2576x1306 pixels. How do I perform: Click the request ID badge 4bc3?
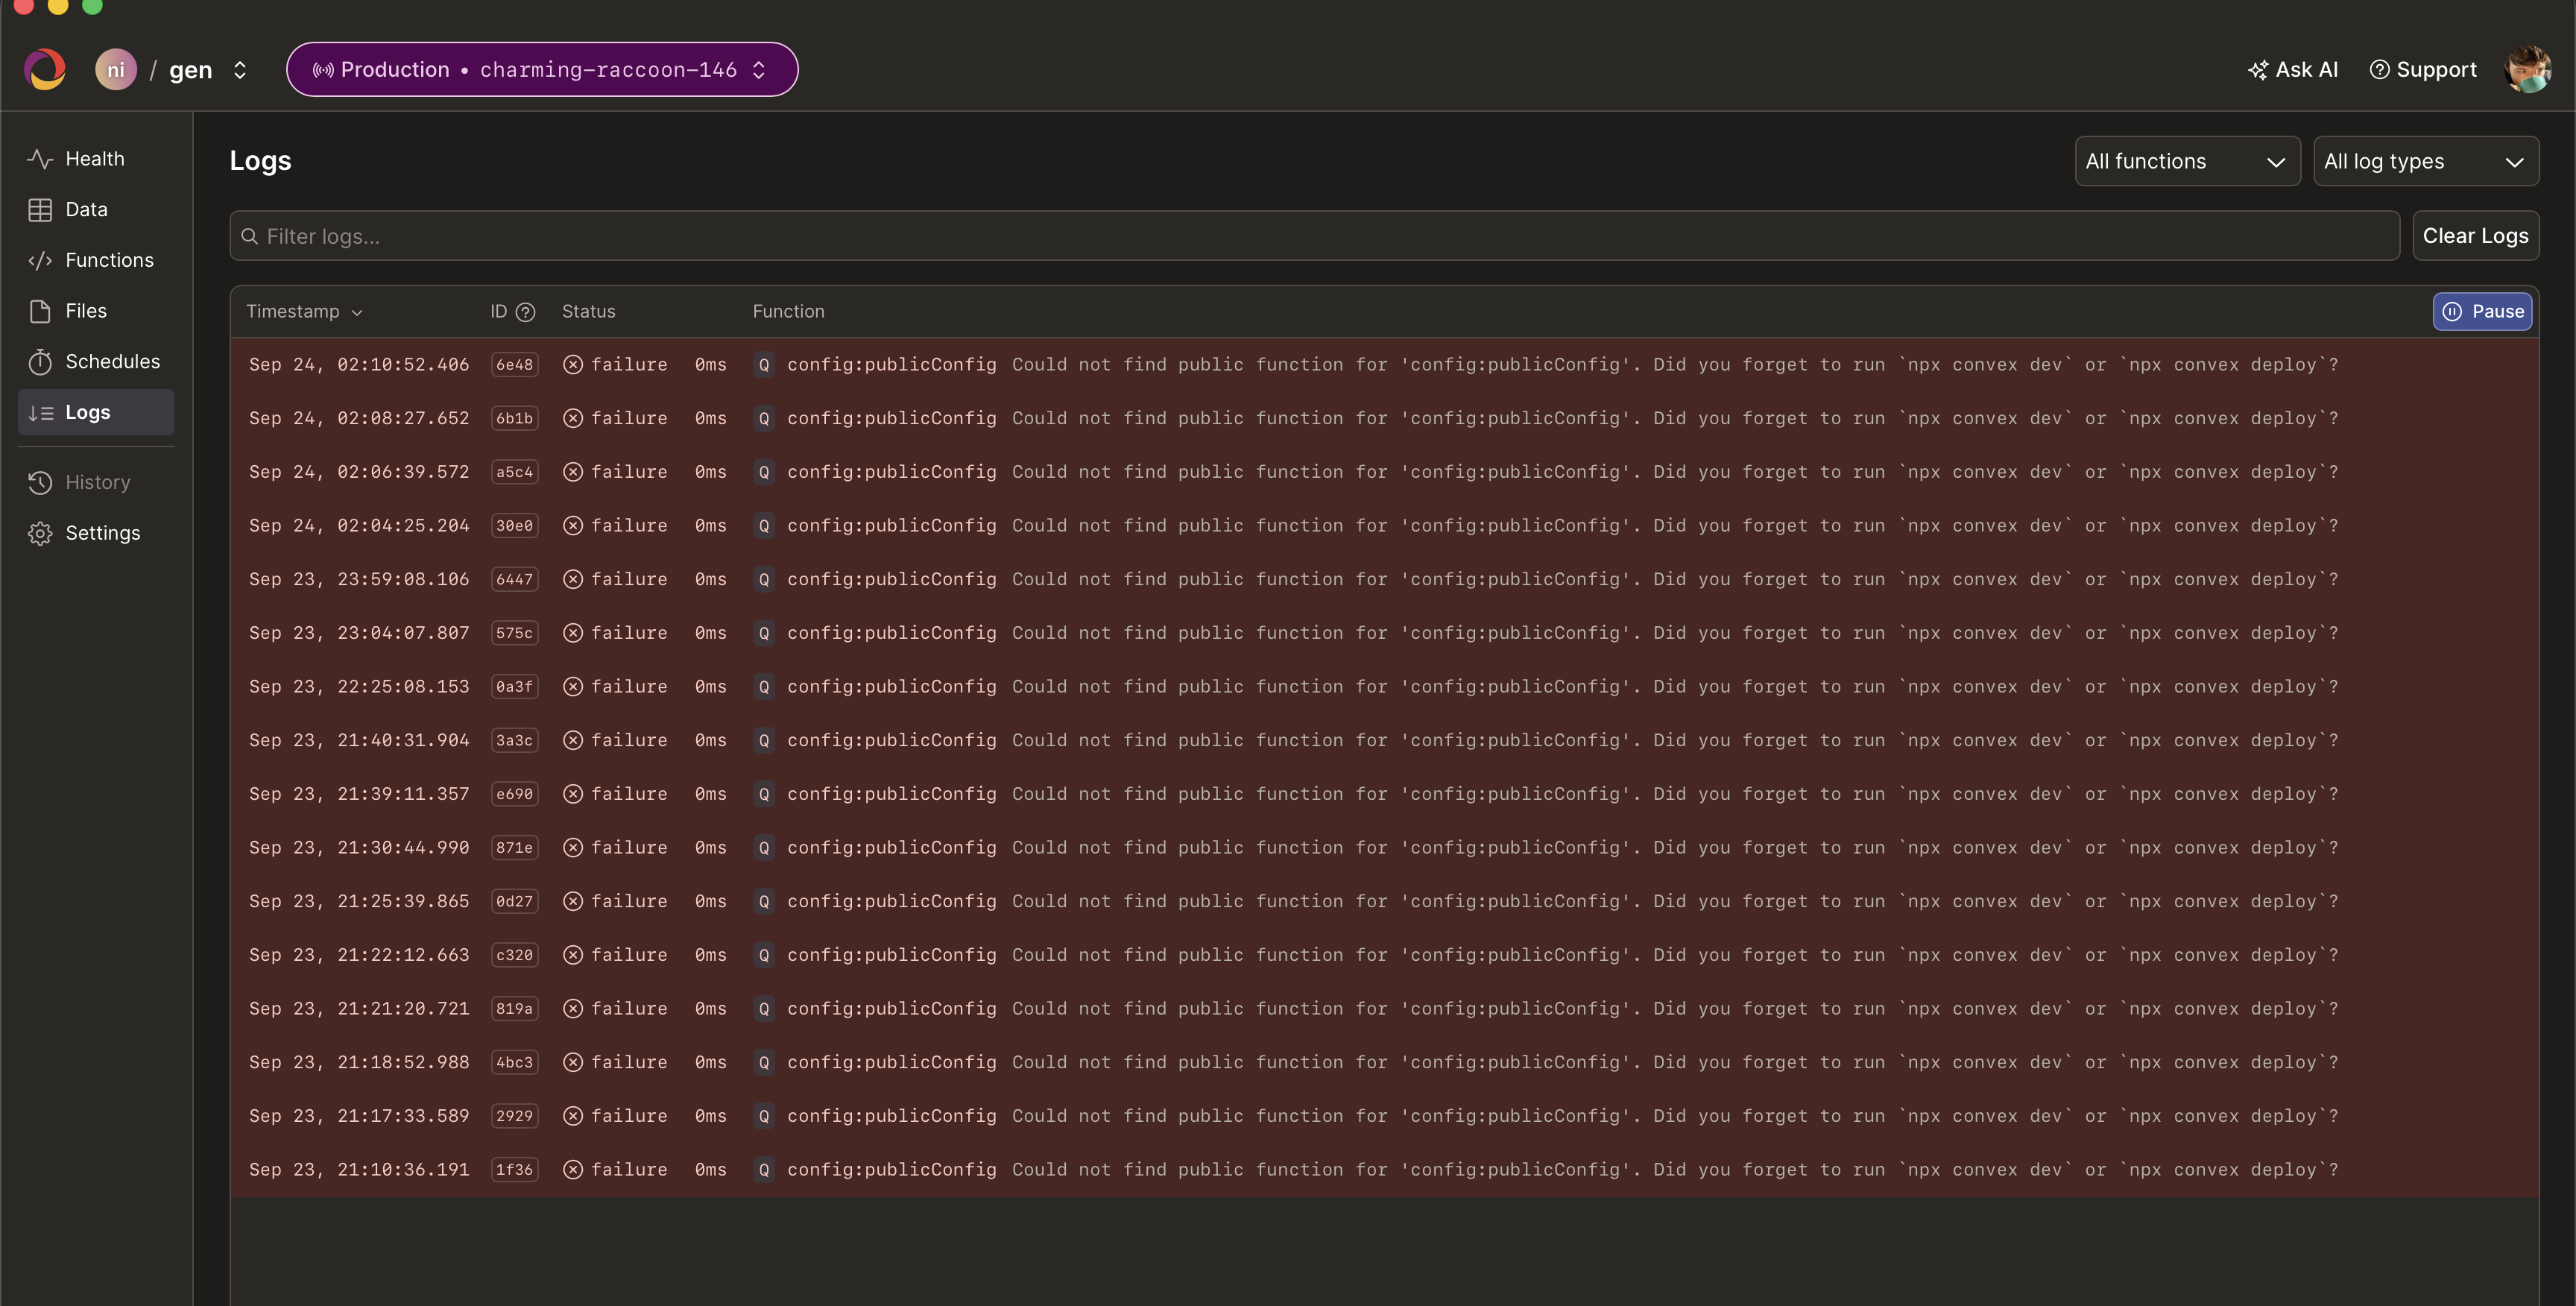tap(514, 1062)
